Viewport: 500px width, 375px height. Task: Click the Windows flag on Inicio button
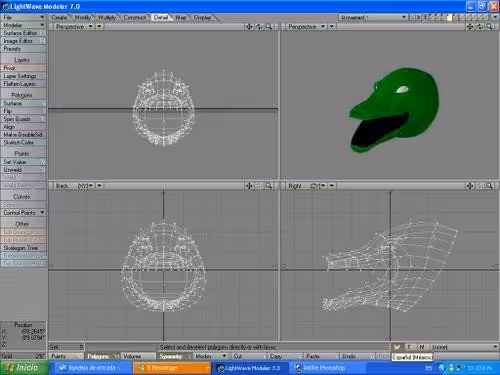point(9,368)
